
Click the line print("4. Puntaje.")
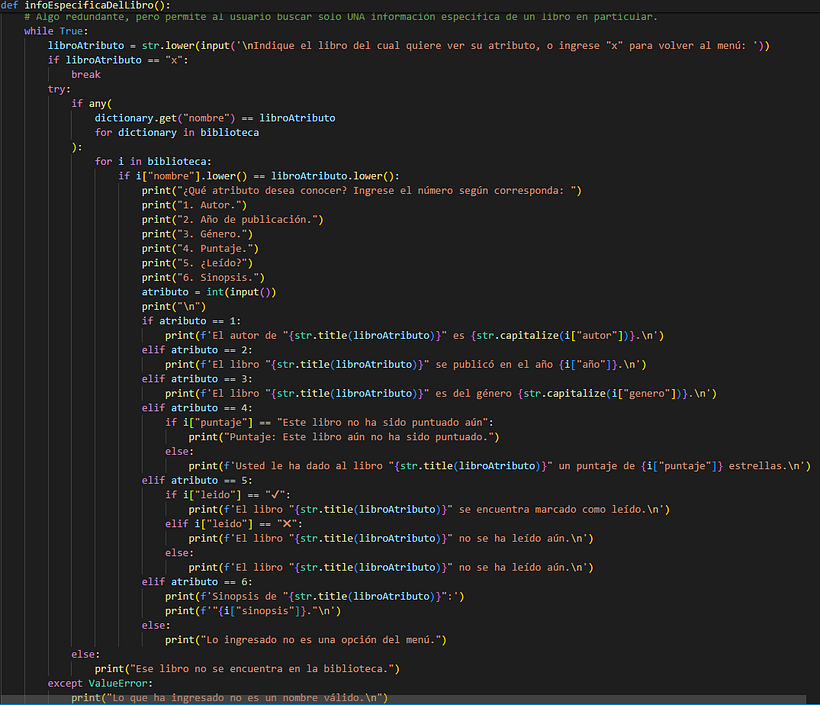point(200,248)
